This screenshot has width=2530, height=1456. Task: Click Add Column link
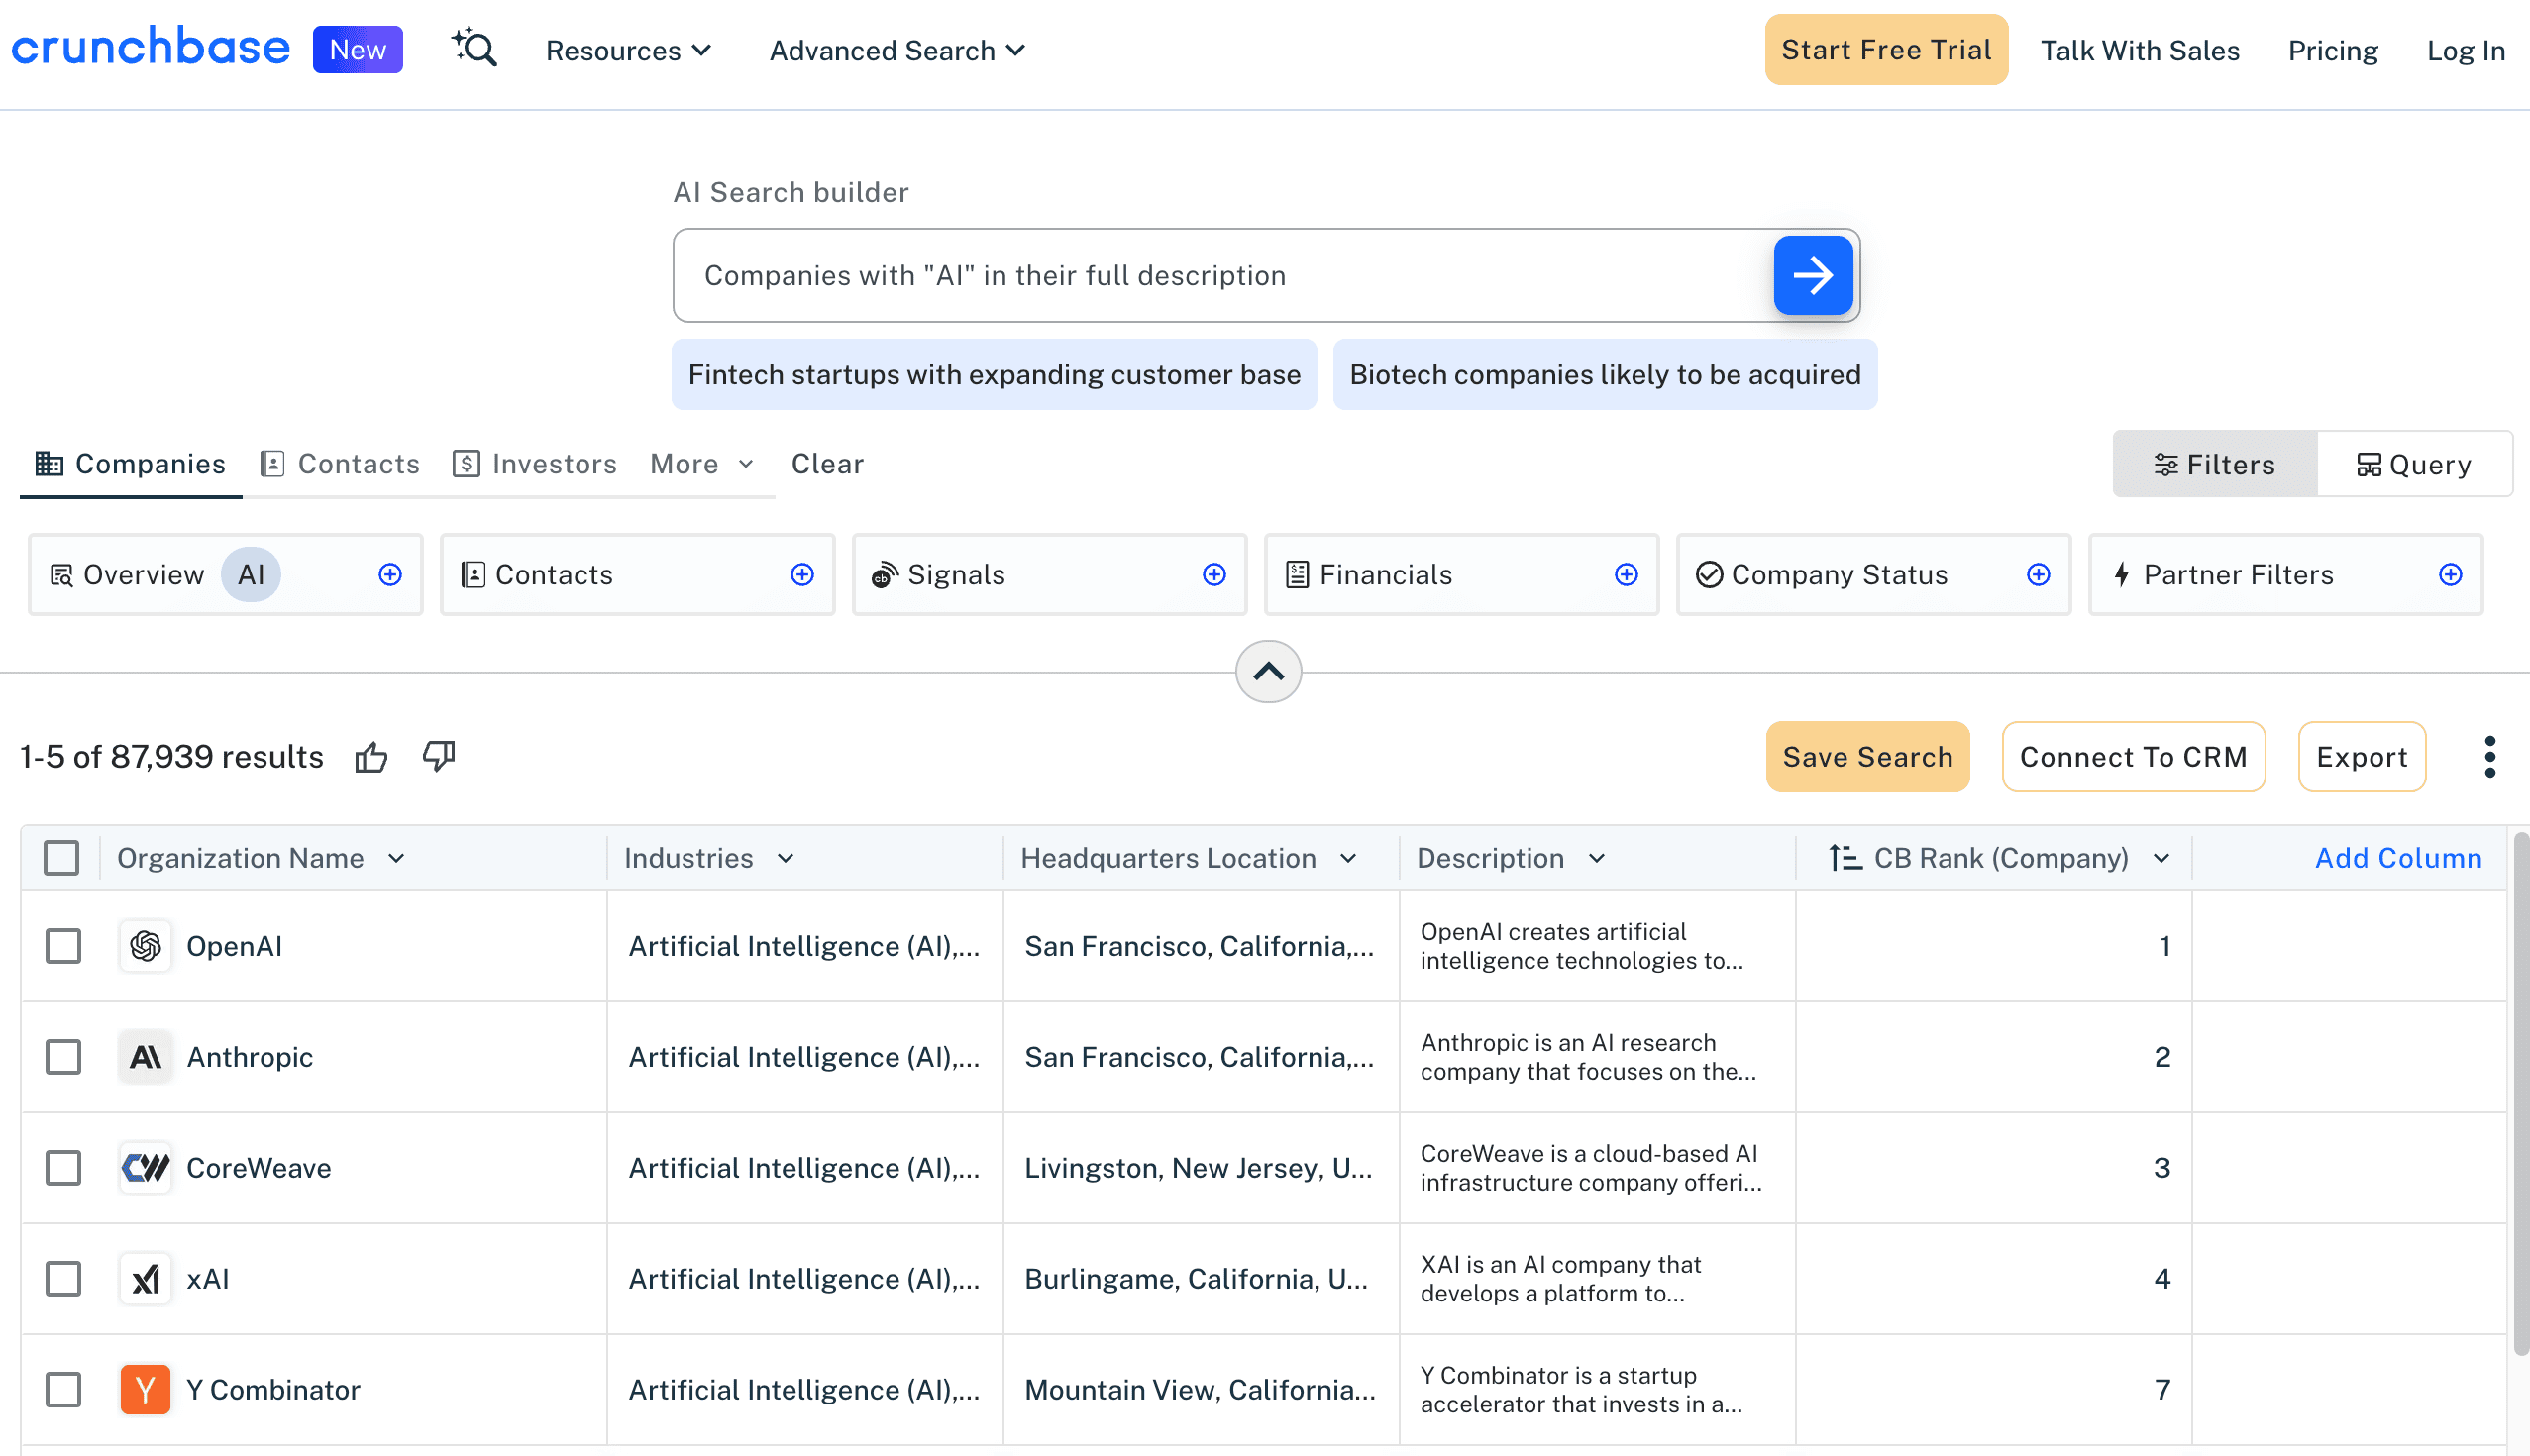click(2398, 858)
